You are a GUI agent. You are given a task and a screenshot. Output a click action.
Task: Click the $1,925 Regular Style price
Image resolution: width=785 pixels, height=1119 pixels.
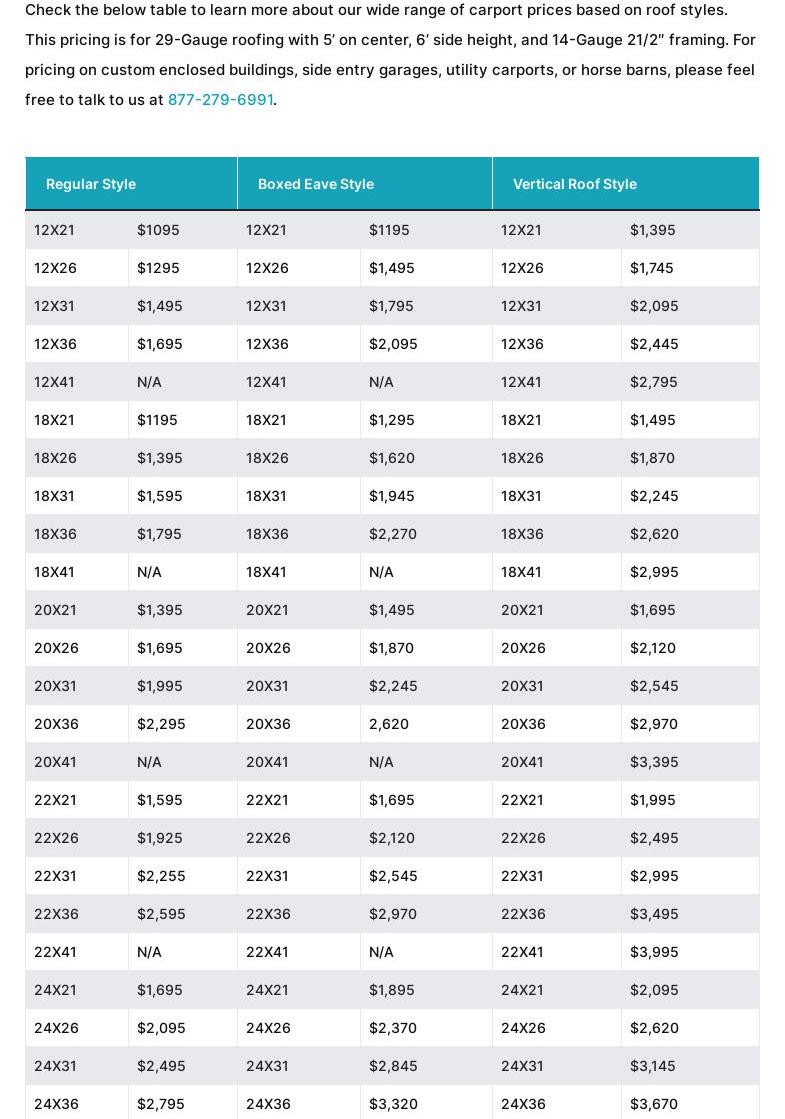coord(160,838)
